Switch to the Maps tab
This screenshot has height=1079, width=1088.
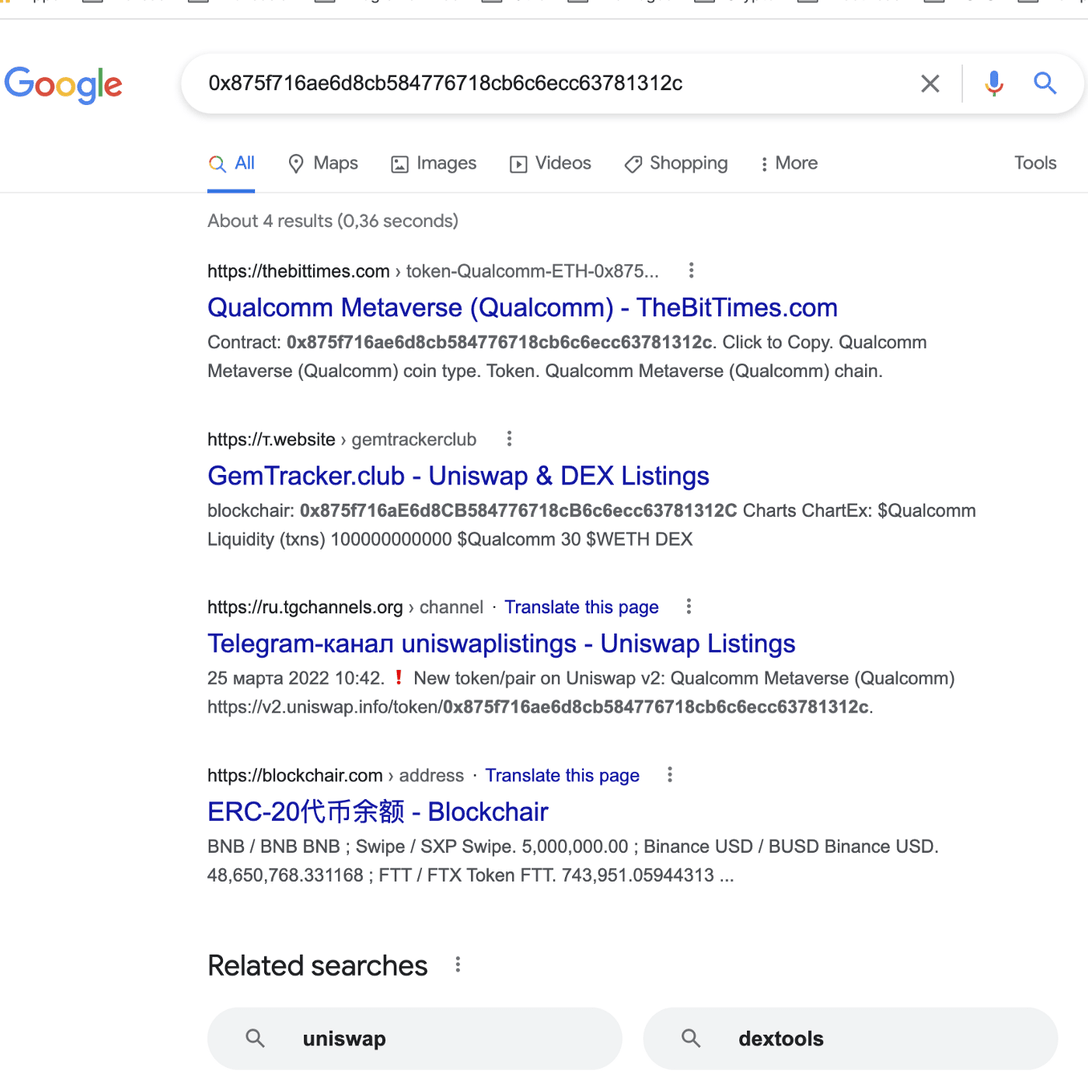click(322, 164)
